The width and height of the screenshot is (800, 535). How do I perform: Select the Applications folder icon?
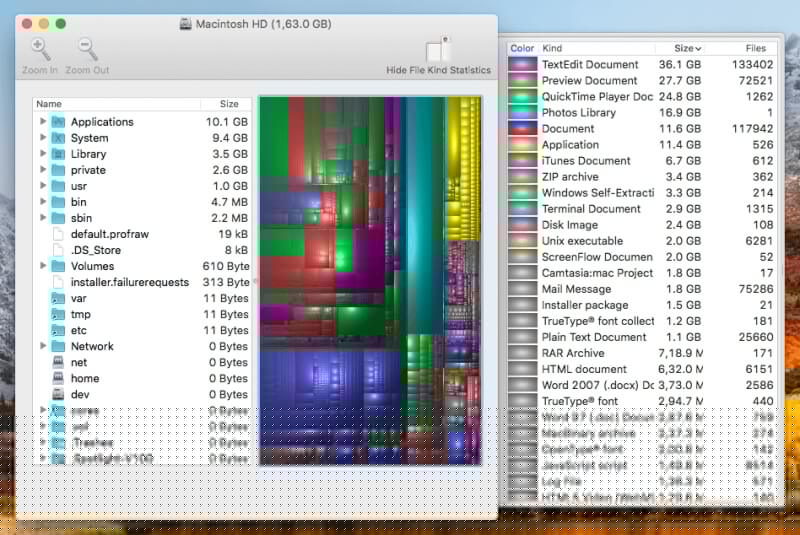(x=58, y=122)
